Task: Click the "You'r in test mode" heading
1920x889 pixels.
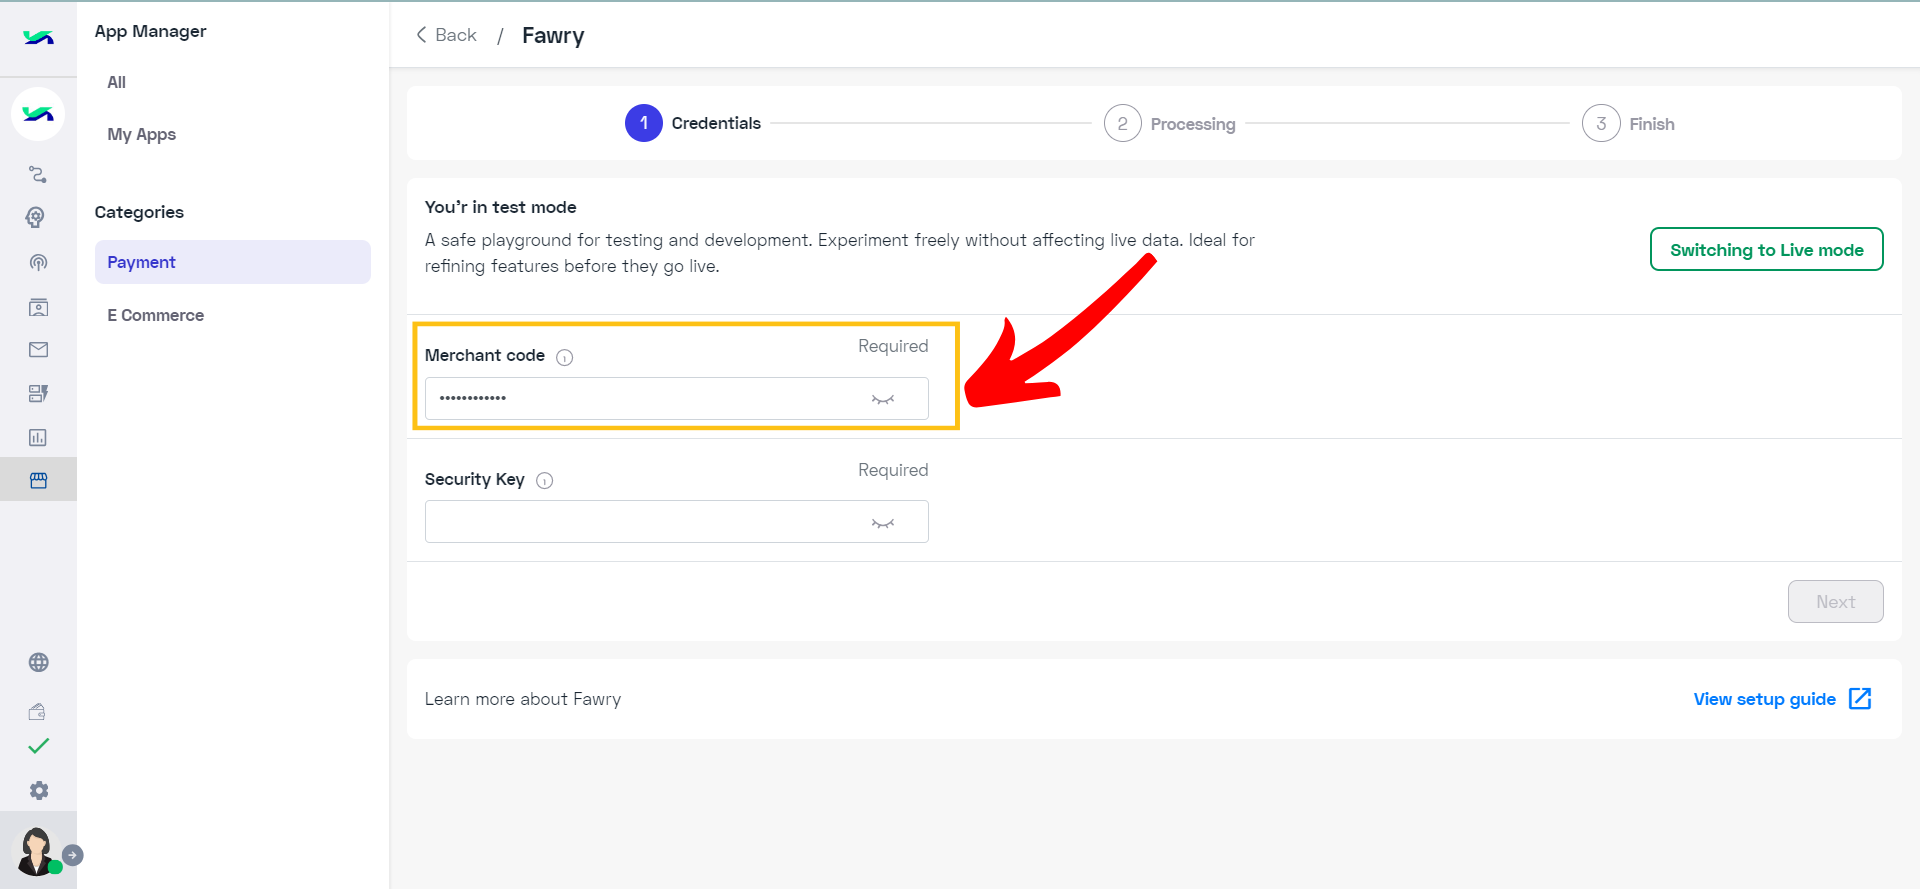Action: [500, 207]
